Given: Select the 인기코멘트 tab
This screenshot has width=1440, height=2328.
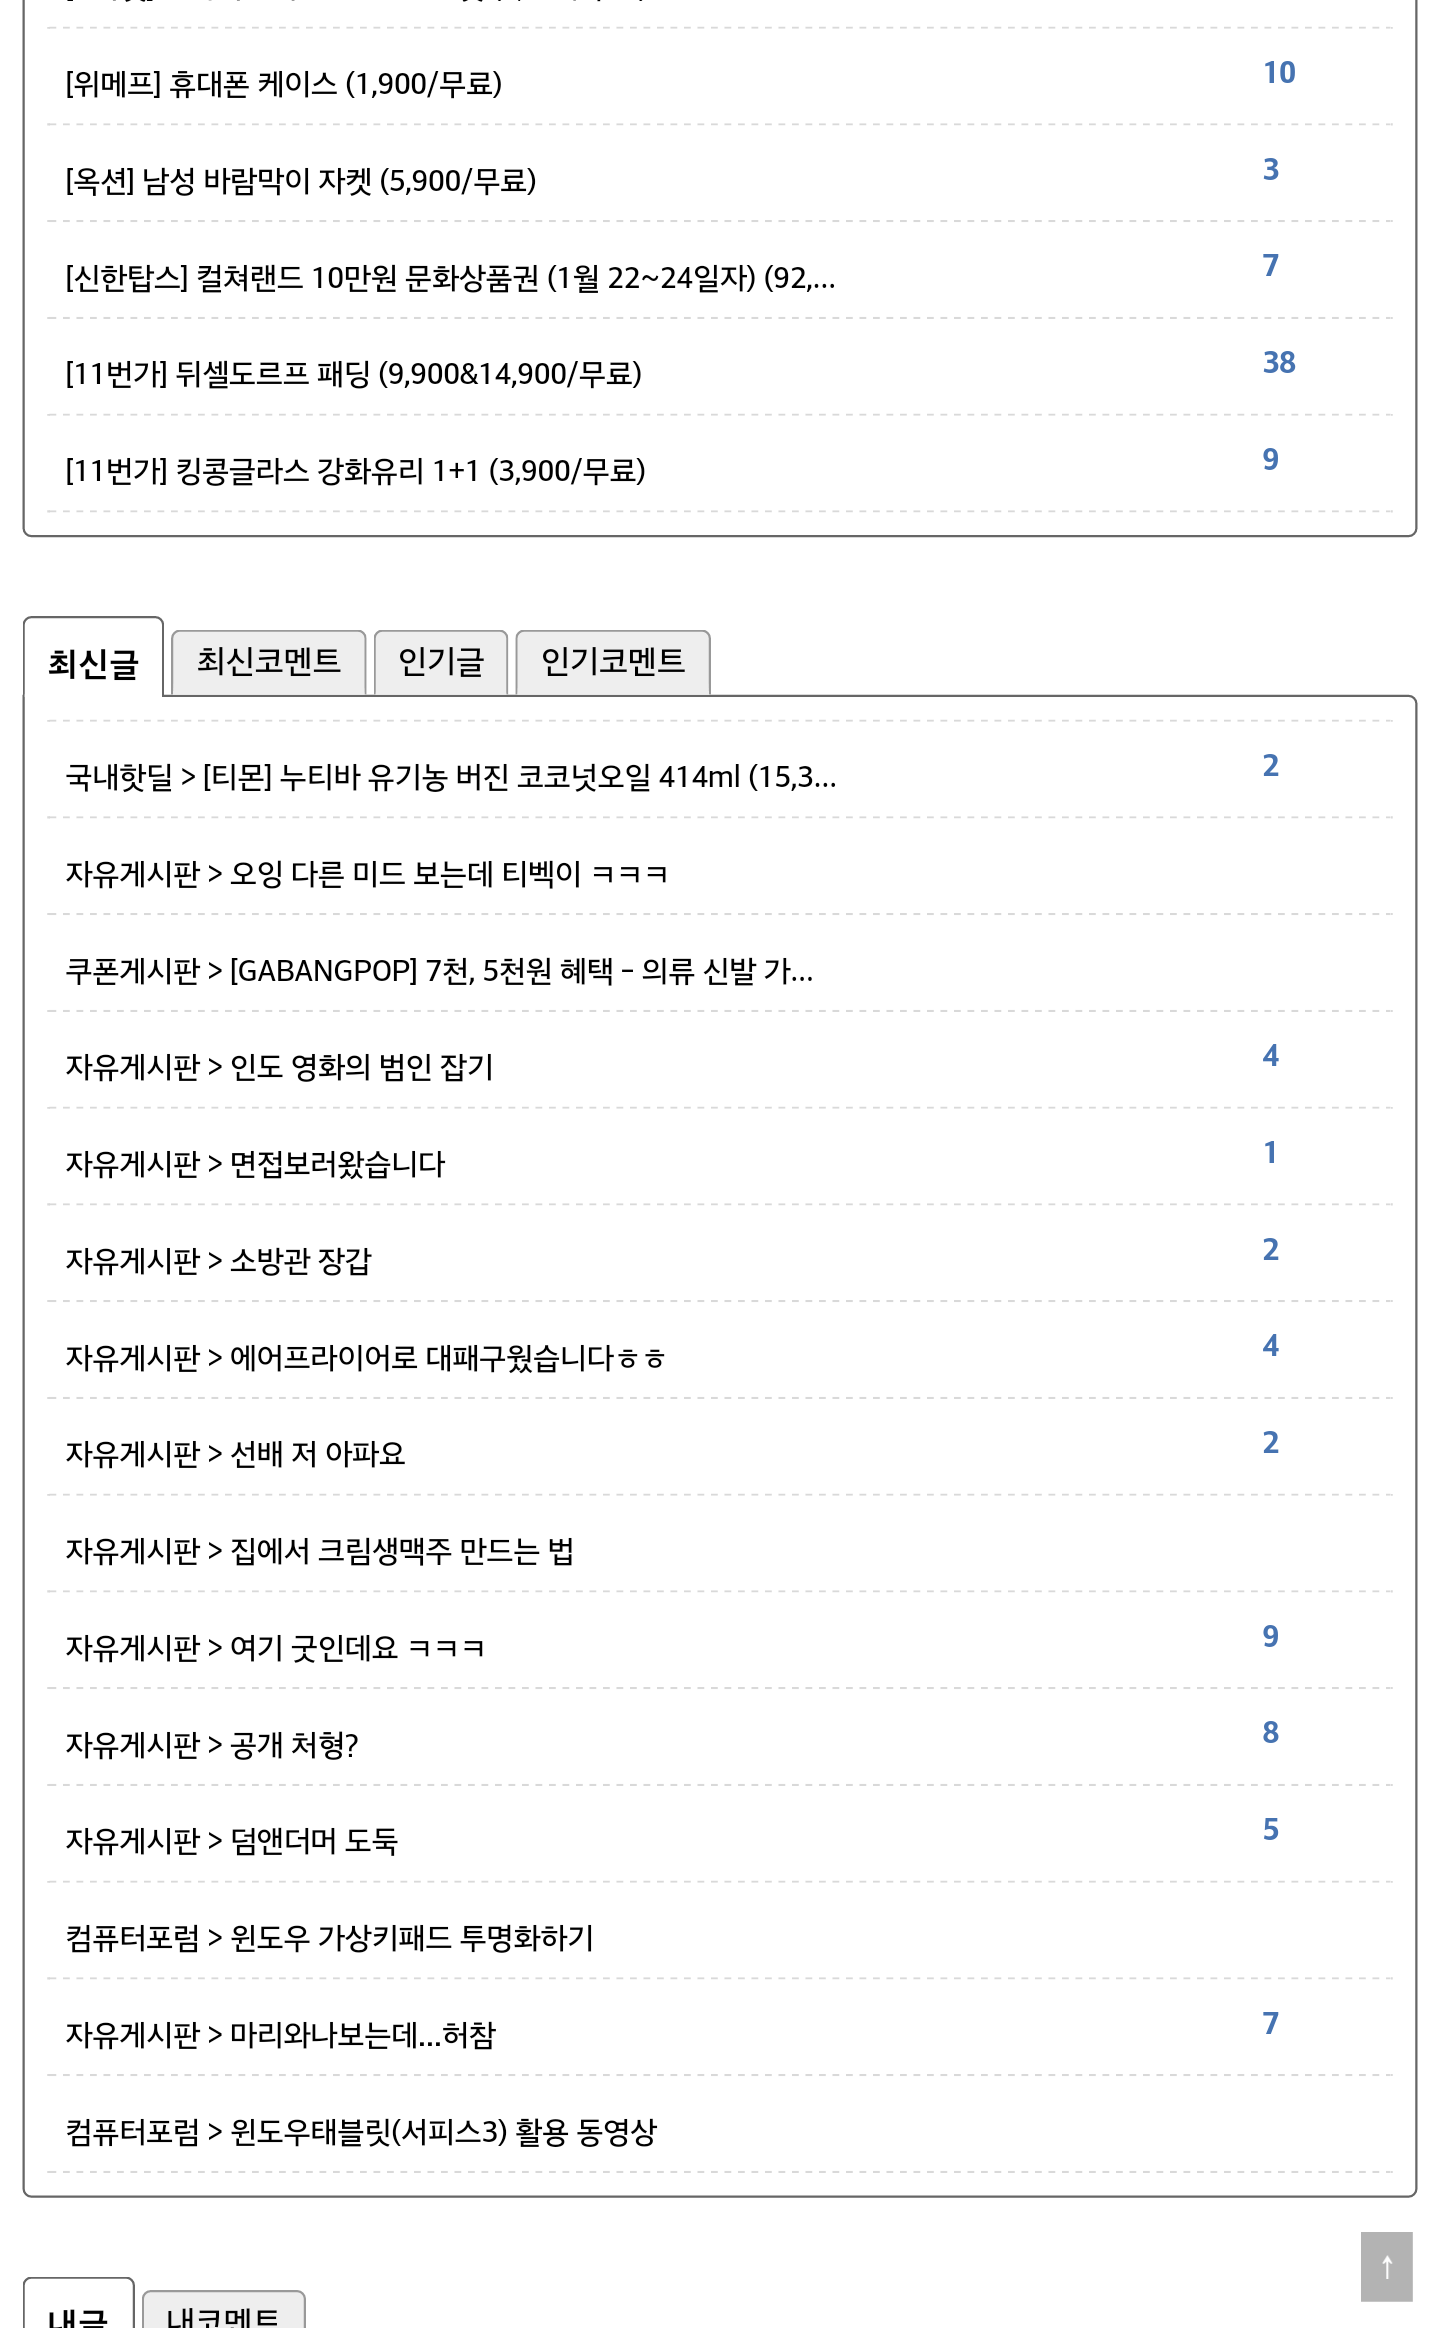Looking at the screenshot, I should [612, 661].
